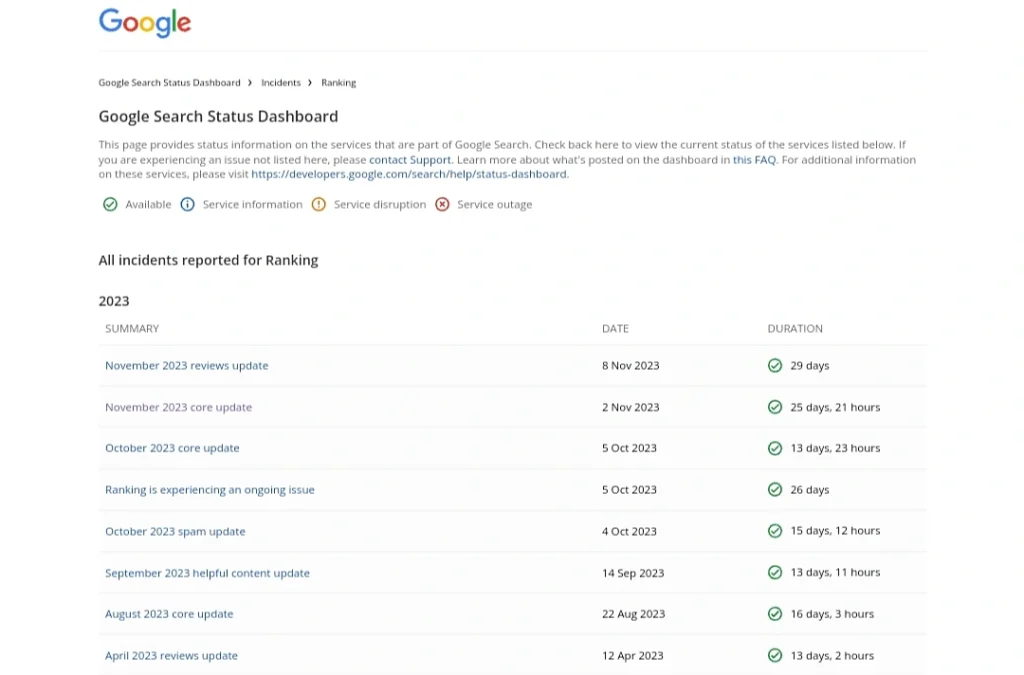The image size is (1024, 675).
Task: Click the Service disruption legend label
Action: (380, 204)
